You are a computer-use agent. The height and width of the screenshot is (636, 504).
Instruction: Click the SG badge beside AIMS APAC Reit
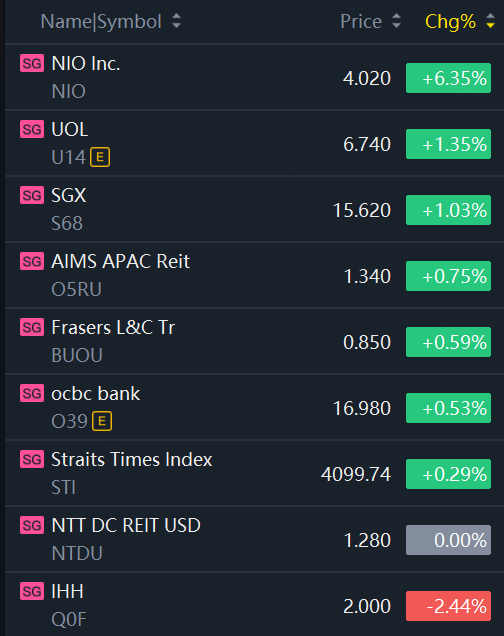point(32,262)
